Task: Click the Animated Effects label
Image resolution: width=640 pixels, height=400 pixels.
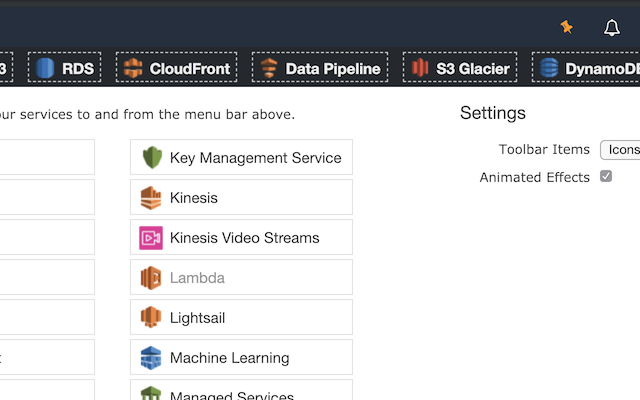Action: pyautogui.click(x=535, y=177)
